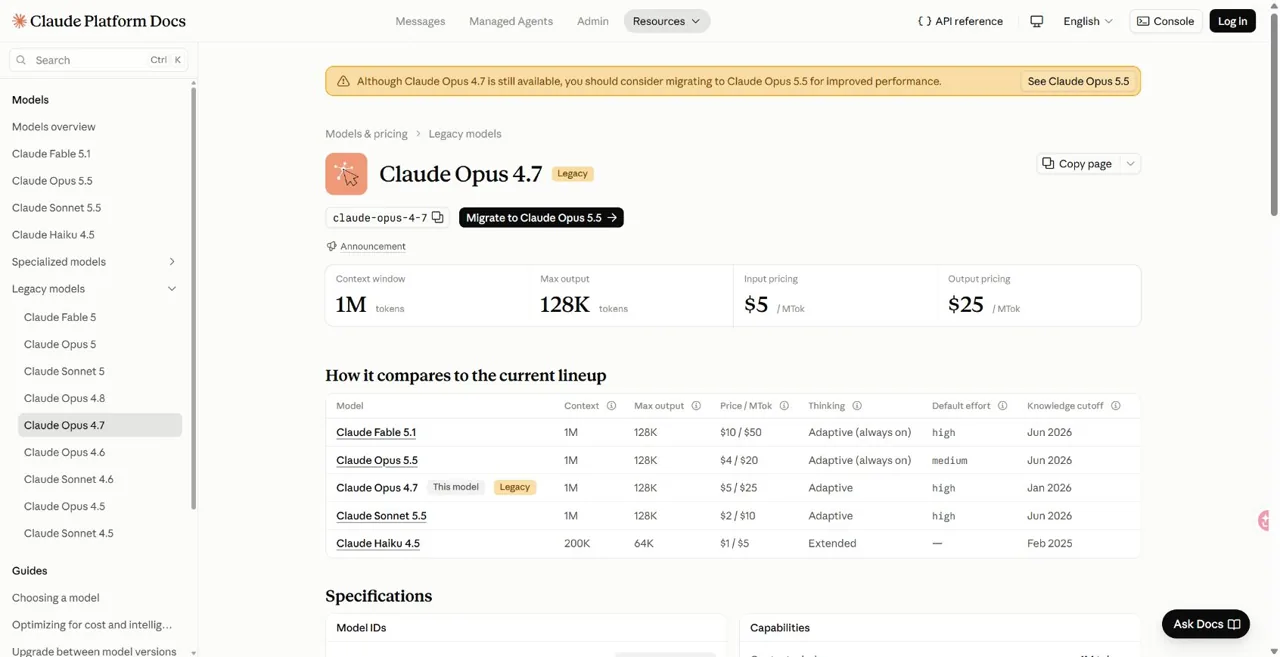
Task: Click the $5 / $25 price cell
Action: click(x=738, y=488)
